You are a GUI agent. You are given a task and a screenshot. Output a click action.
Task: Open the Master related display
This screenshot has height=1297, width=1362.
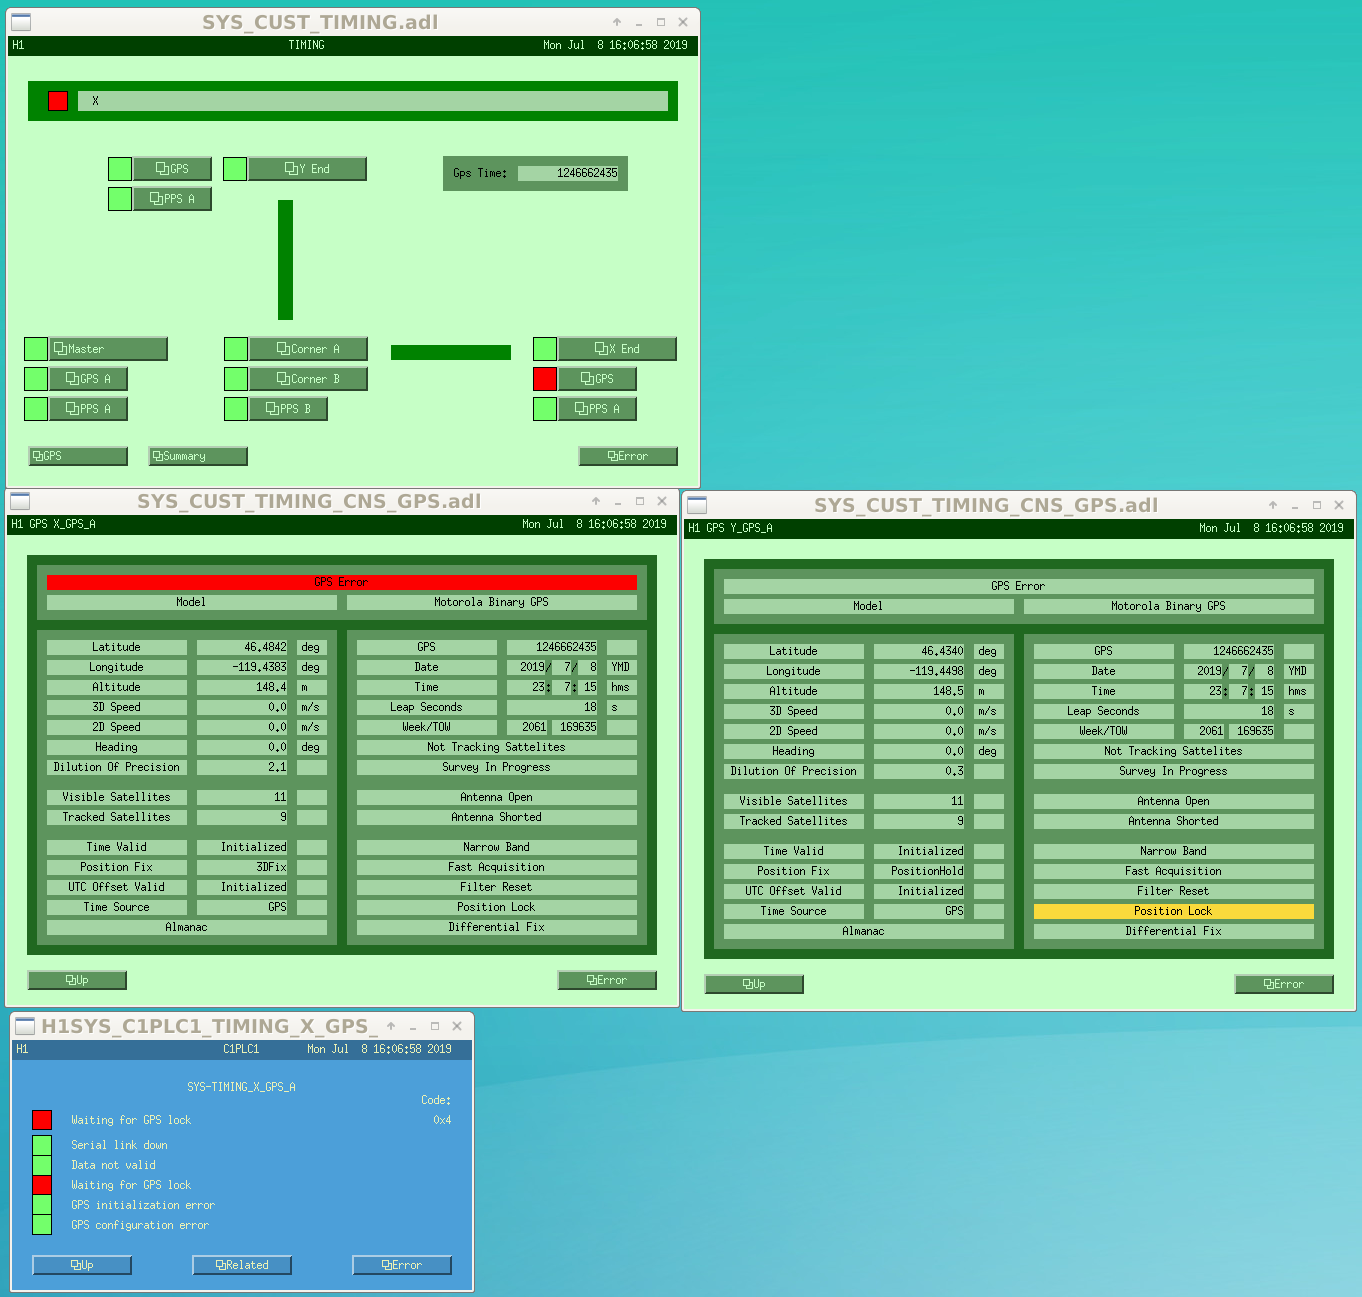coord(109,349)
